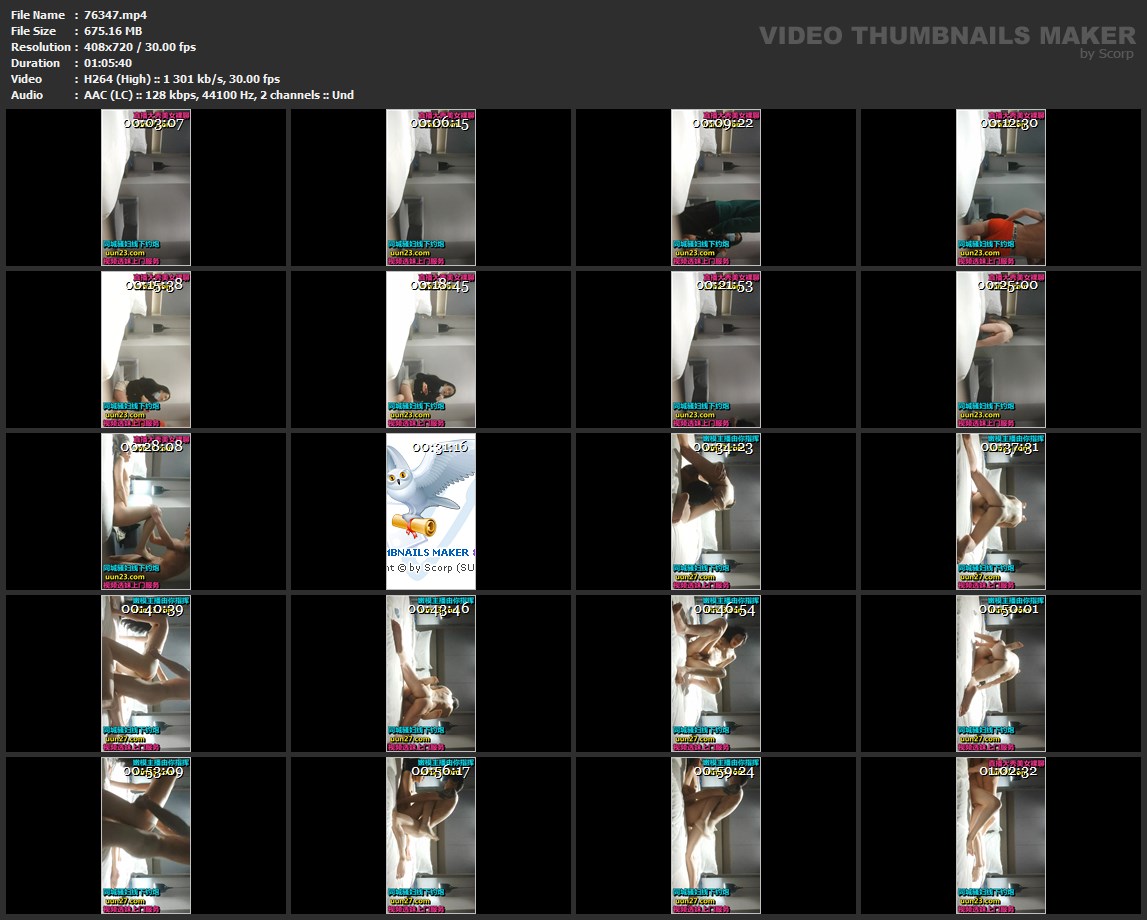Open the thumbnail stamped 00:03:07
Image resolution: width=1147 pixels, height=920 pixels.
pos(146,190)
